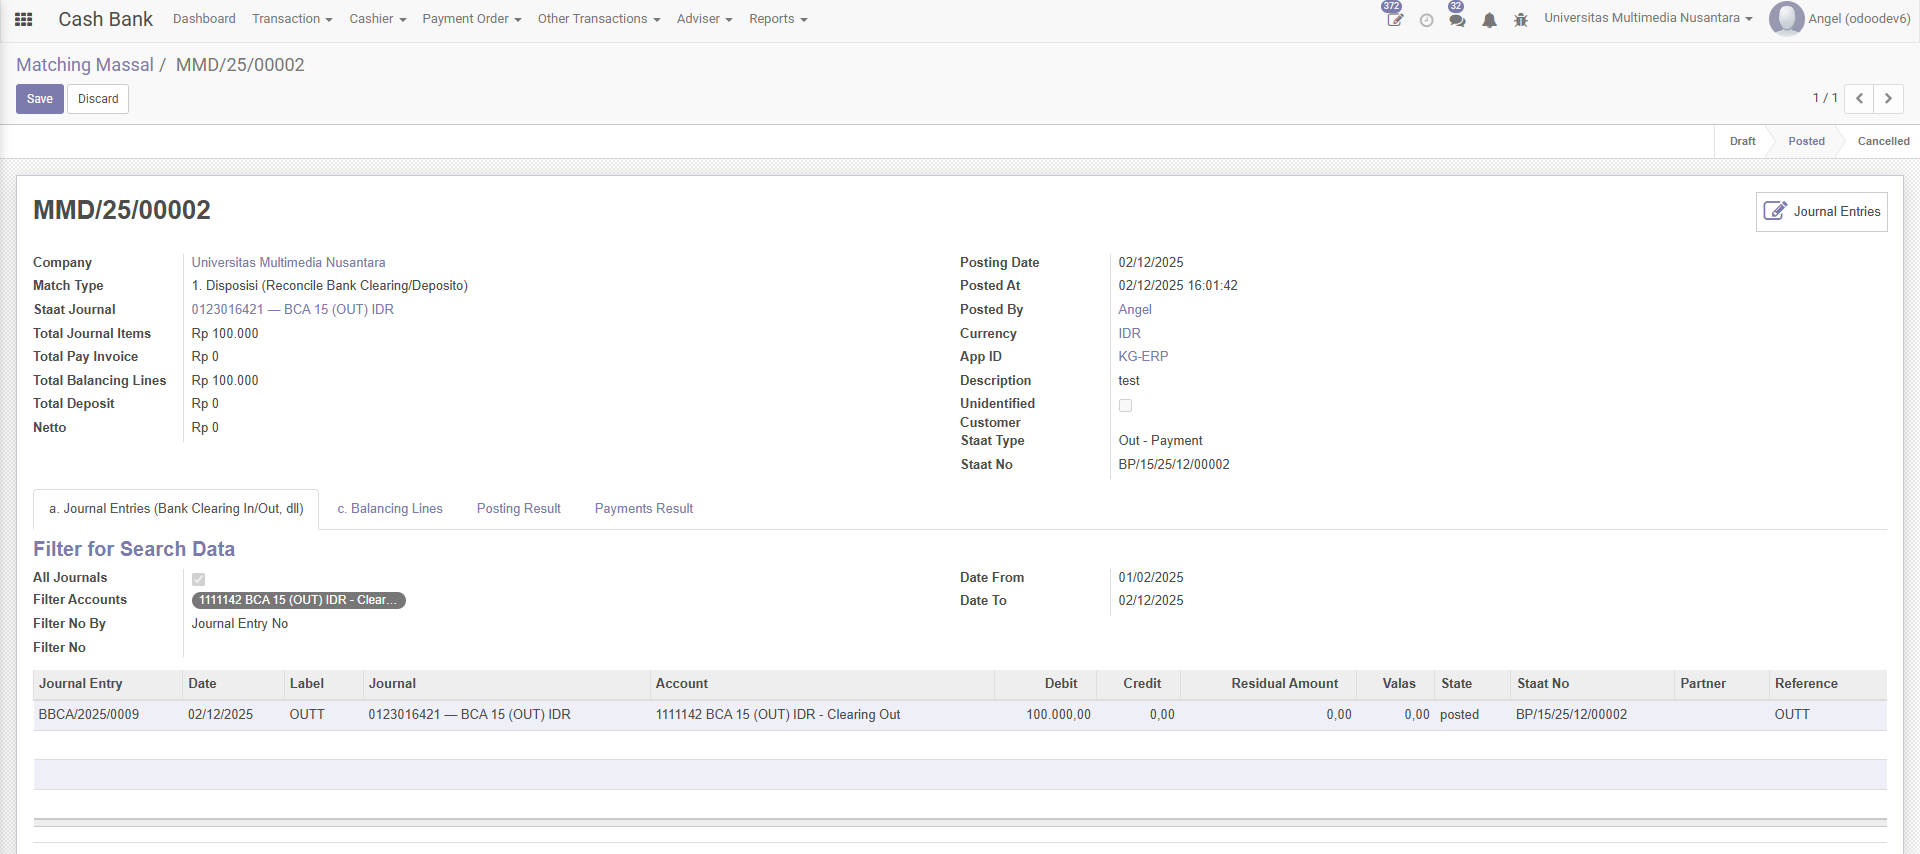The width and height of the screenshot is (1920, 854).
Task: Select the BBCA/2025/0009 journal entry row
Action: pos(89,714)
